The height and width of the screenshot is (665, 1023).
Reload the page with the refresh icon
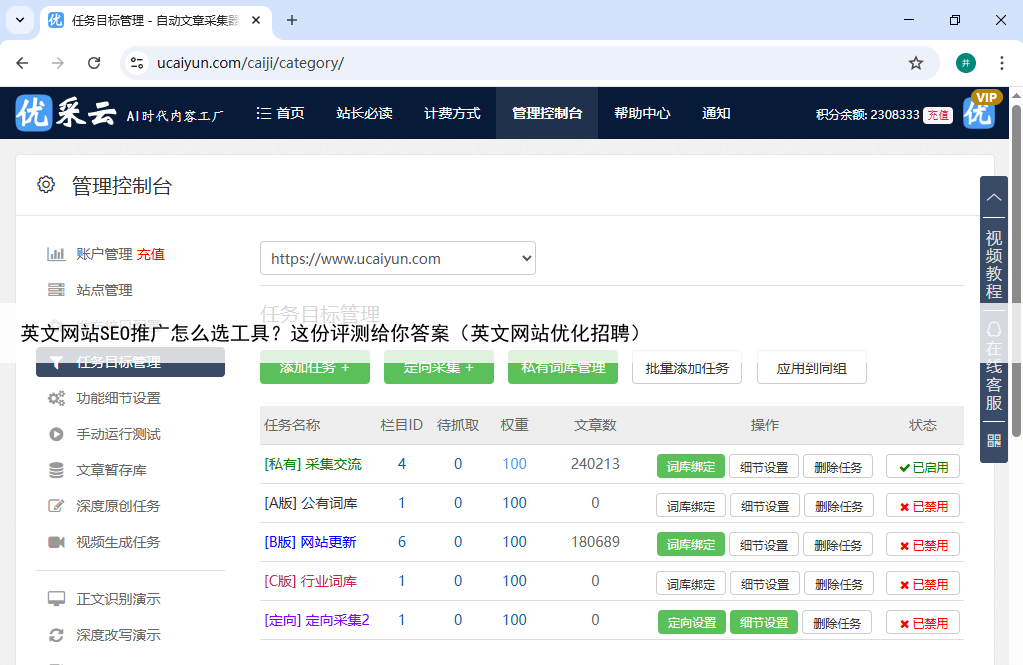click(x=94, y=63)
